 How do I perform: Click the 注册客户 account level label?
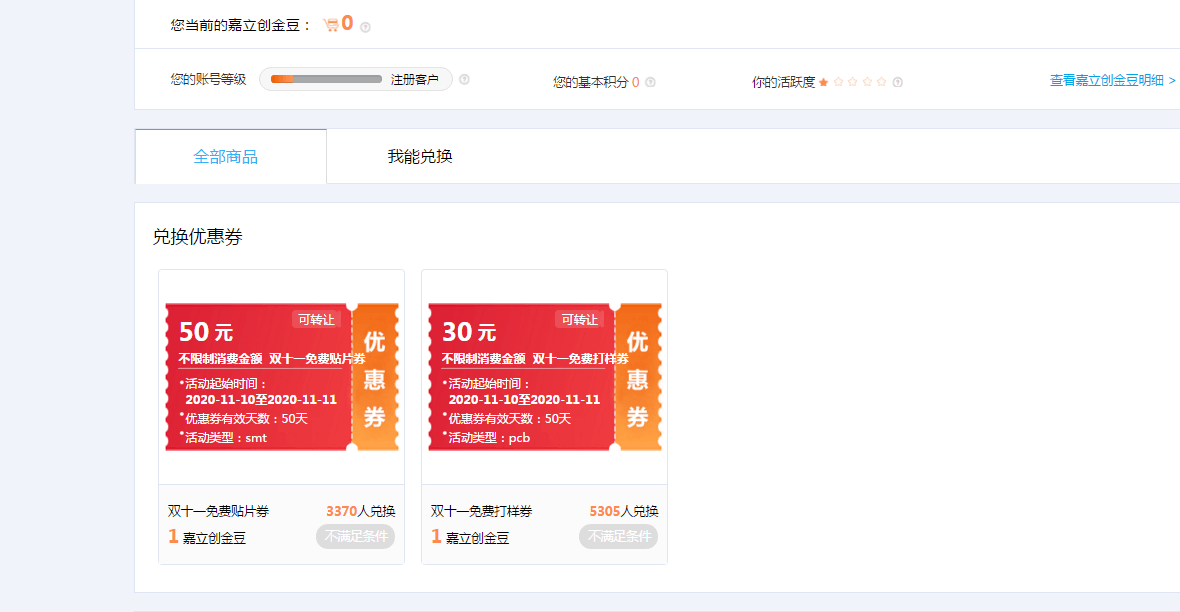tap(414, 80)
